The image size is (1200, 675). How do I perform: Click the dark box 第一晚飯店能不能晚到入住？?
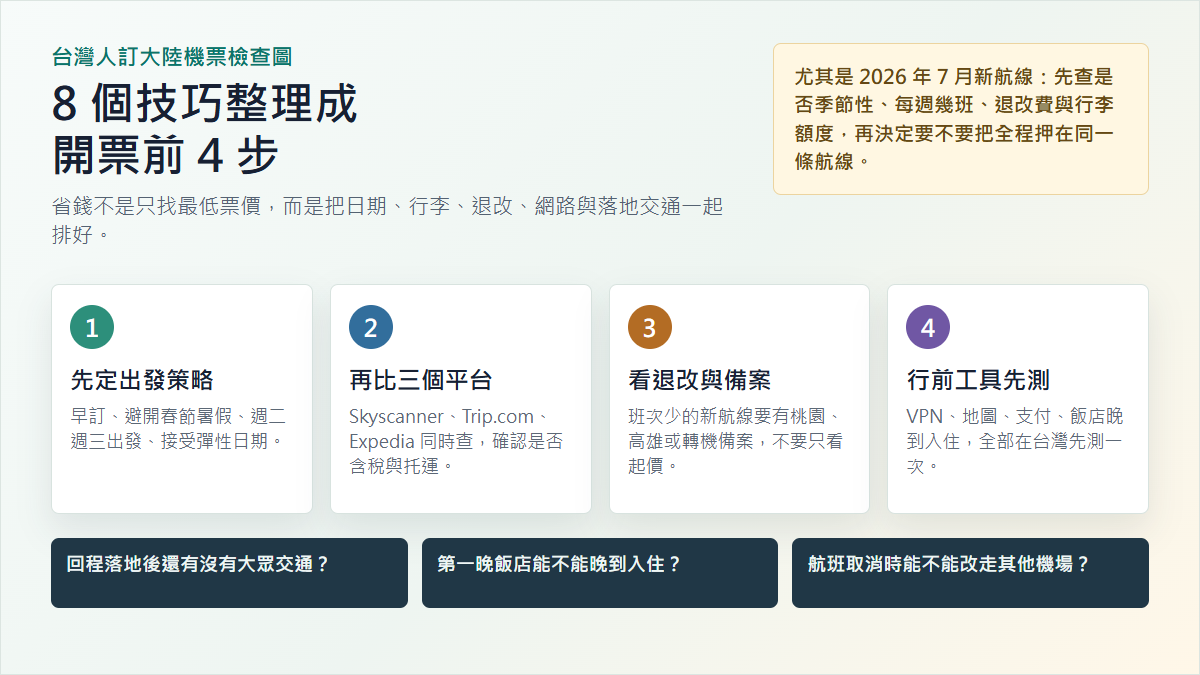point(600,573)
